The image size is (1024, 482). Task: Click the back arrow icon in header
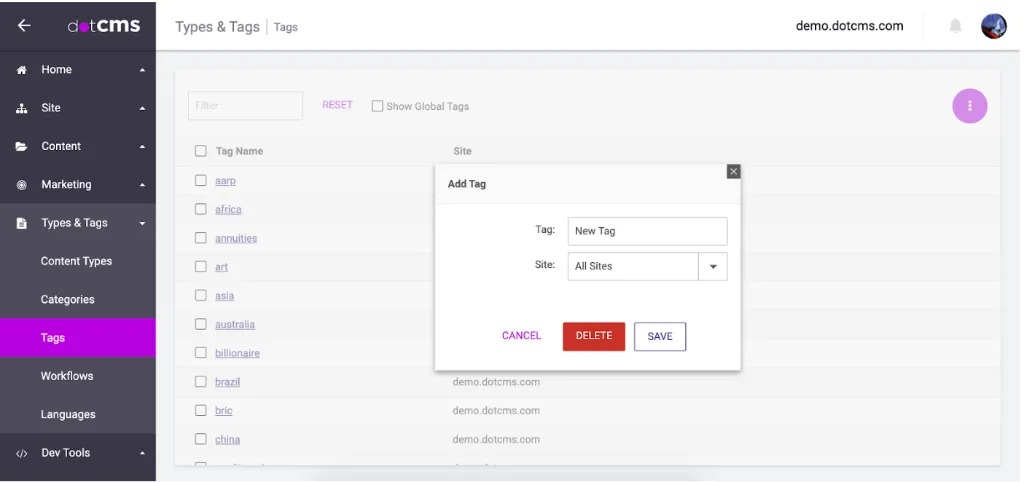[24, 26]
